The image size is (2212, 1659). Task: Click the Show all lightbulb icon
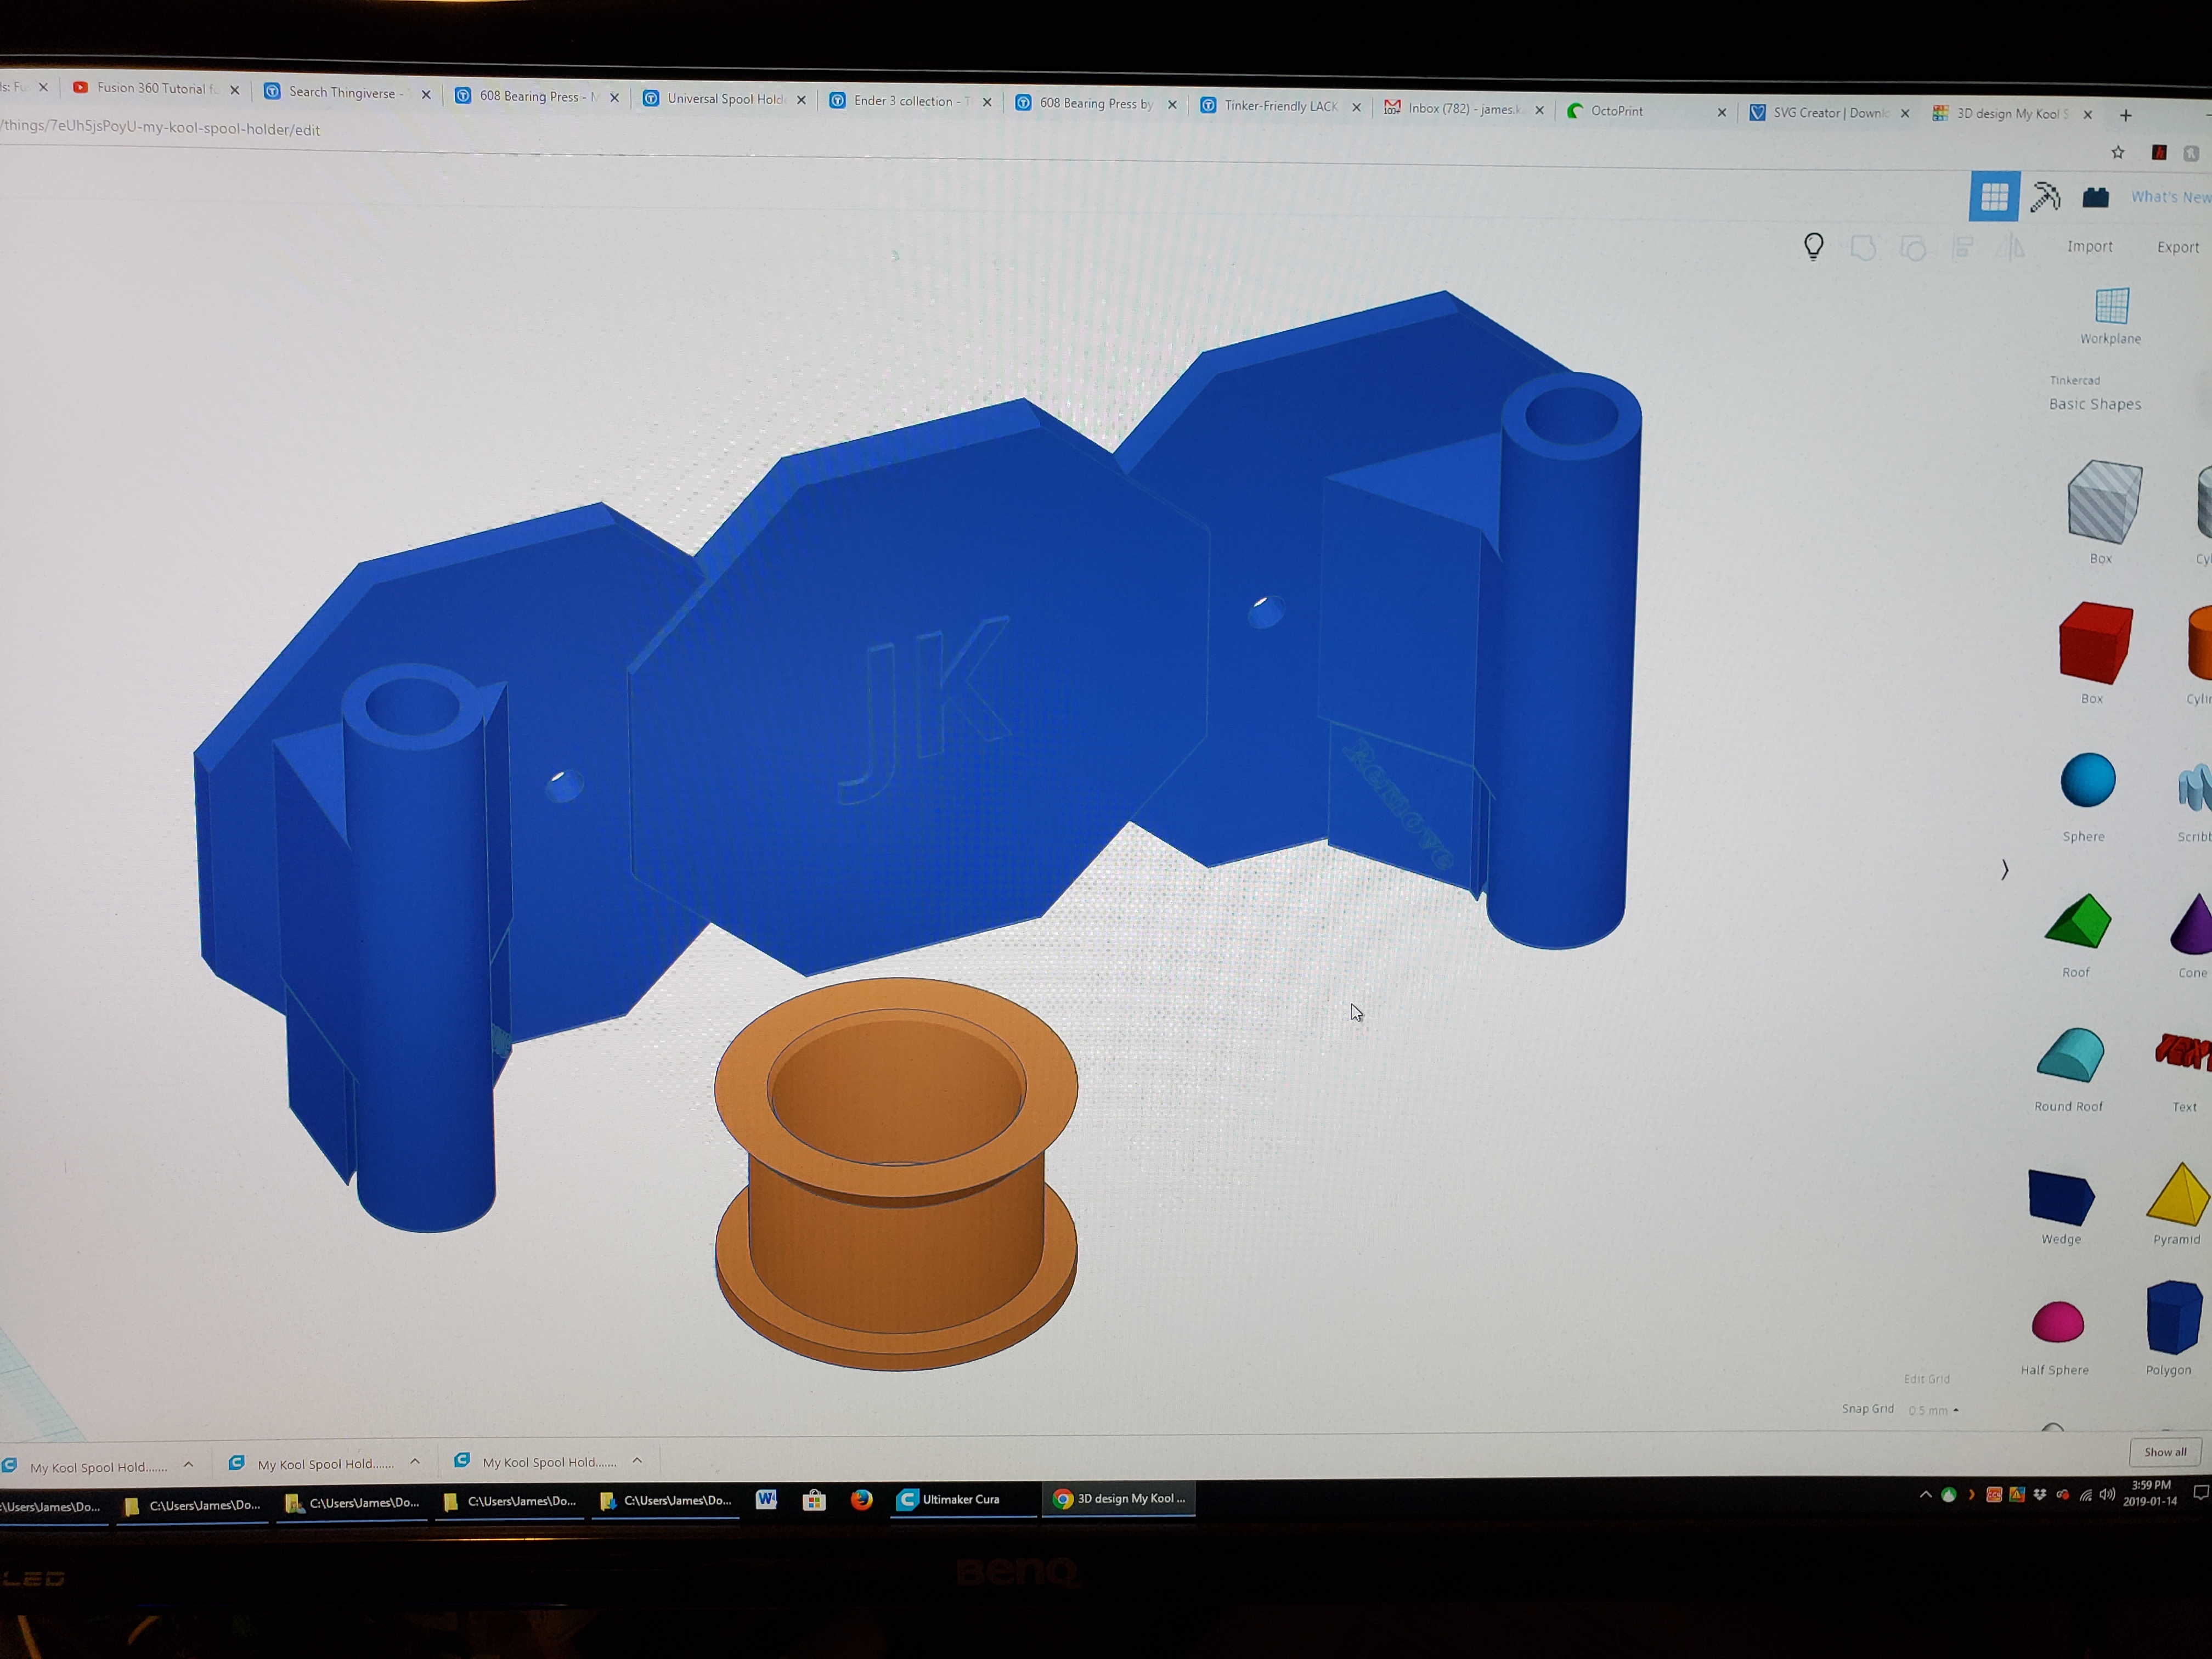pyautogui.click(x=1814, y=246)
